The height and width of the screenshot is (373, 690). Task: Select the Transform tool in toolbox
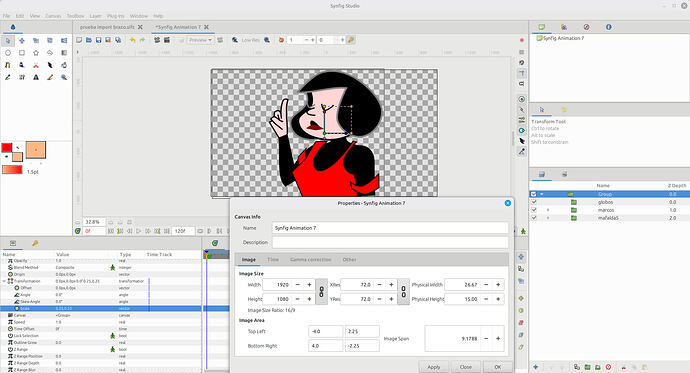point(8,40)
